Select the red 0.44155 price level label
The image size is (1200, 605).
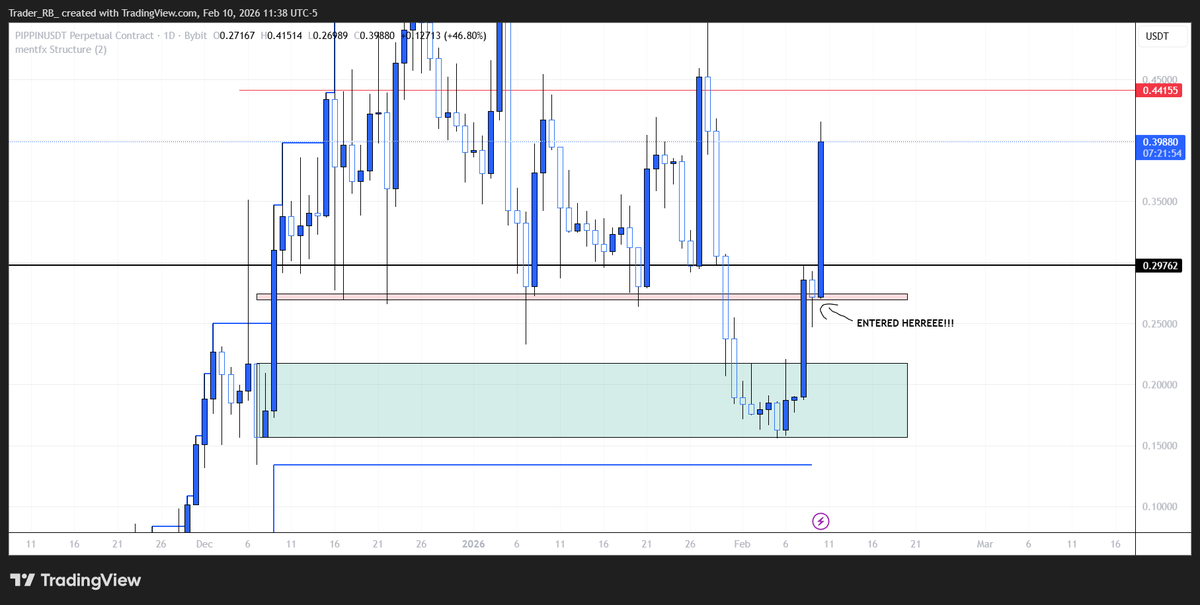click(x=1160, y=90)
